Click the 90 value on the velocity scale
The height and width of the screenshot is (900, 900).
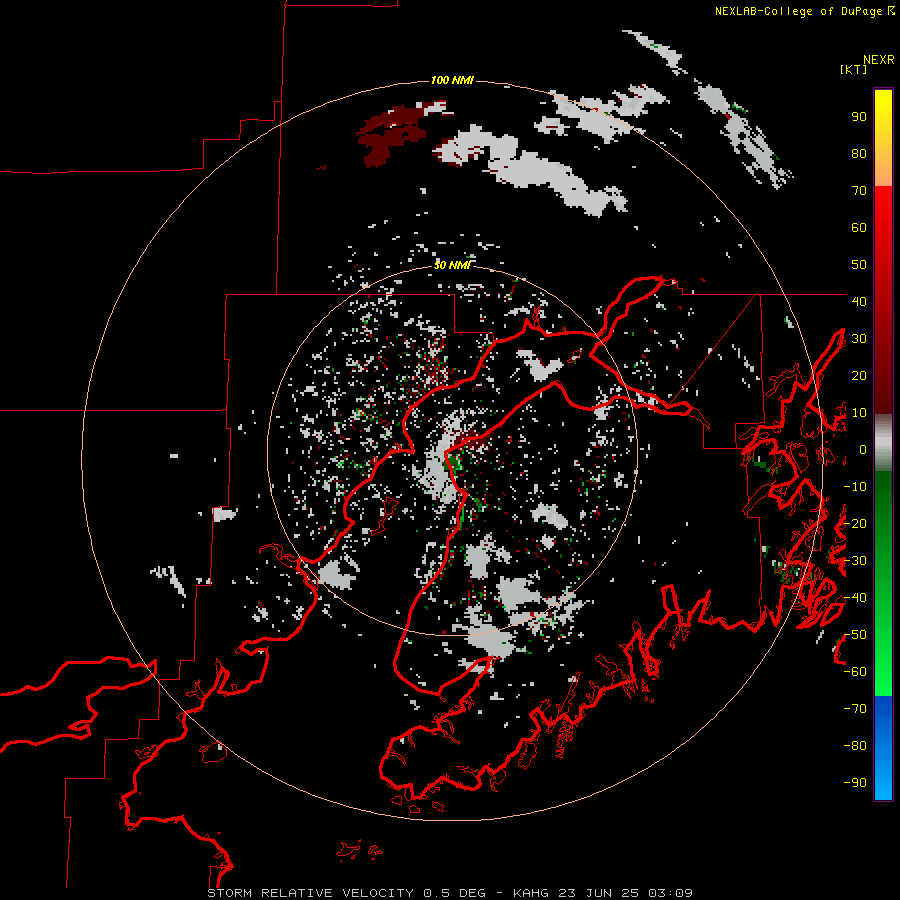[x=859, y=117]
